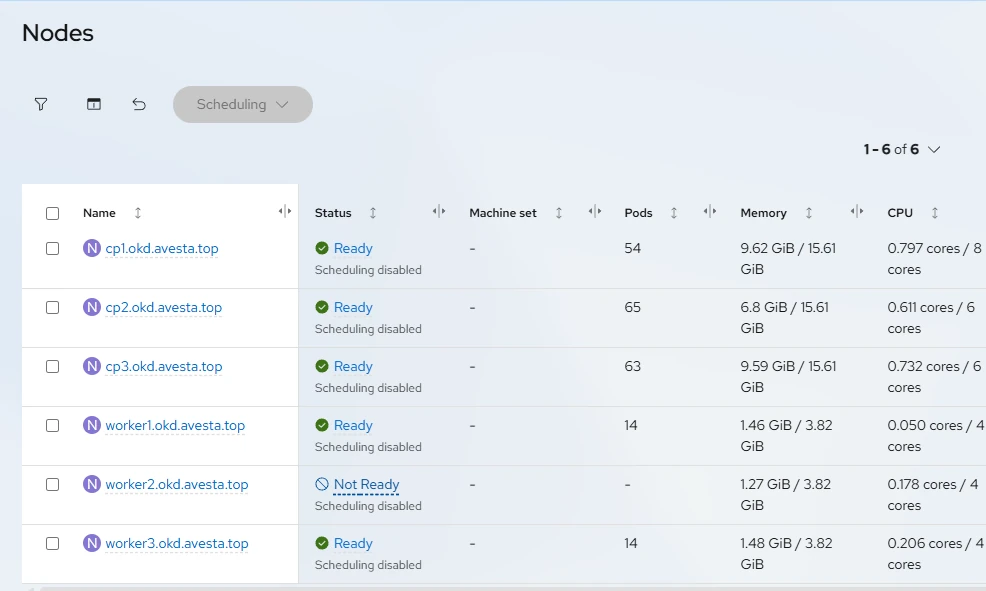Click the Memory column resize handle icon
The width and height of the screenshot is (986, 591).
(x=857, y=211)
